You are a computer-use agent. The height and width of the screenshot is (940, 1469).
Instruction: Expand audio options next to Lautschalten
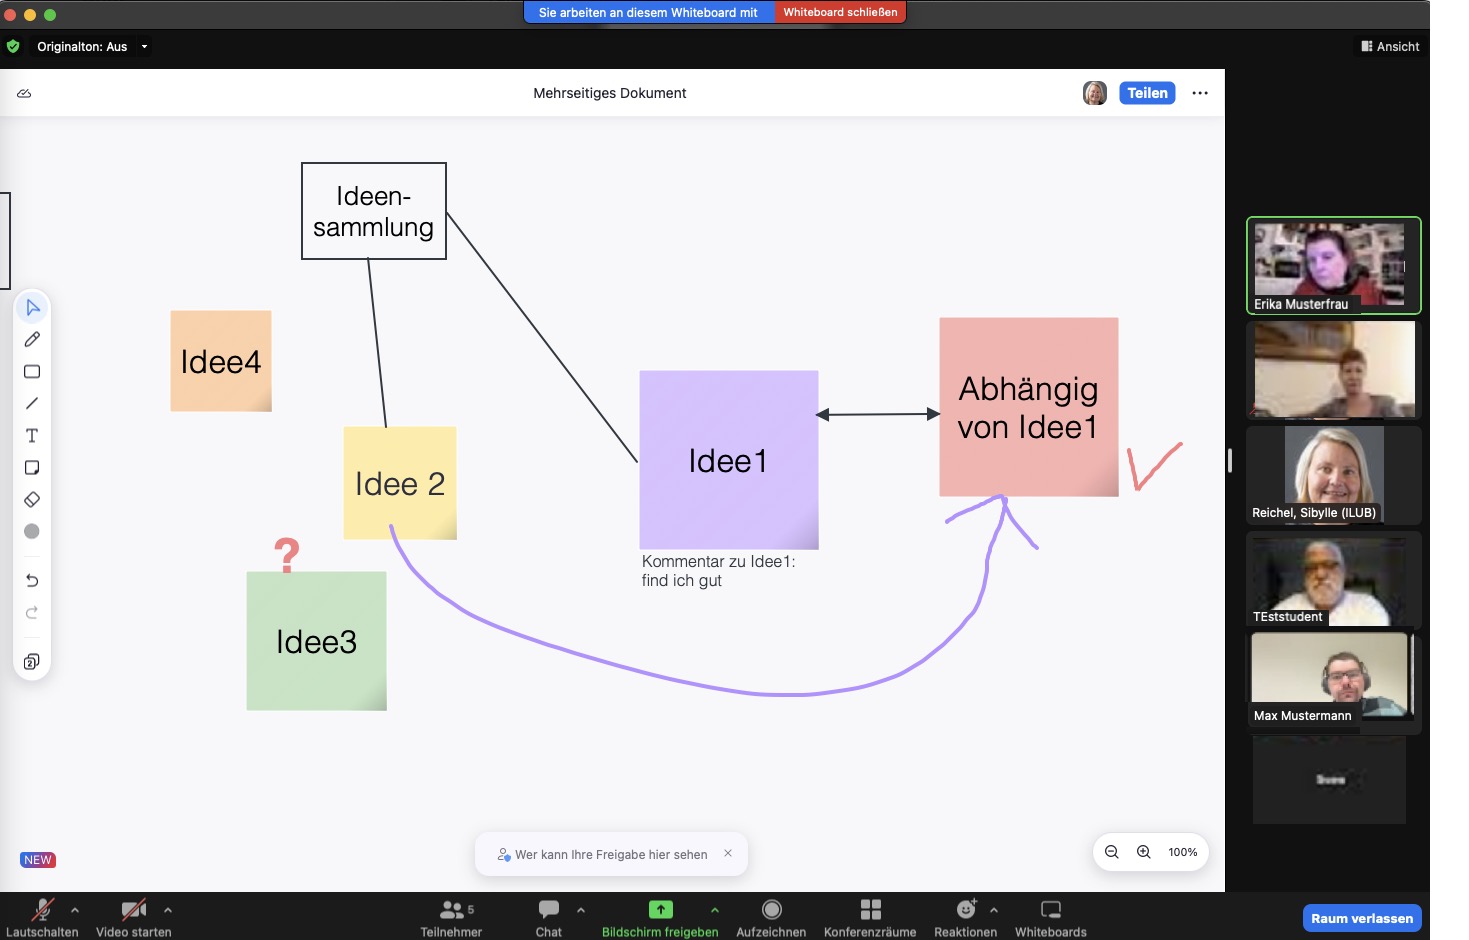click(x=75, y=910)
